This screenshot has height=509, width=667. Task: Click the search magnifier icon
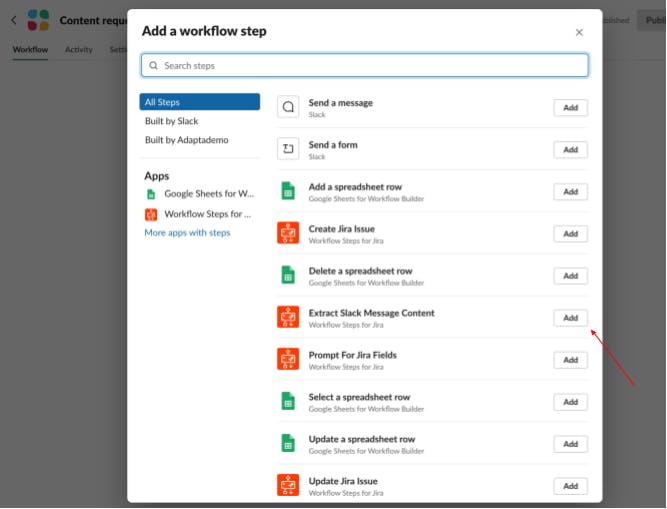point(154,65)
